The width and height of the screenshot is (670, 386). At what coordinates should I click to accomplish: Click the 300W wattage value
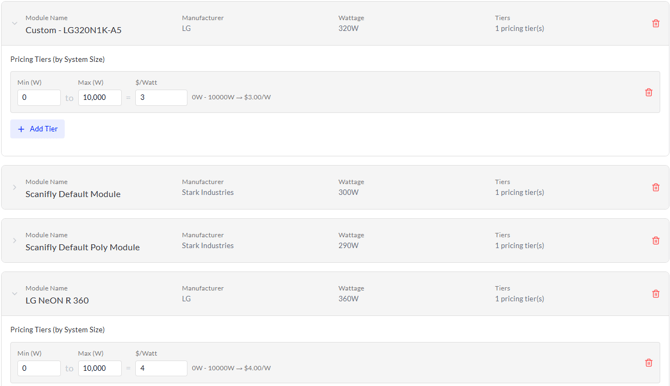(348, 192)
